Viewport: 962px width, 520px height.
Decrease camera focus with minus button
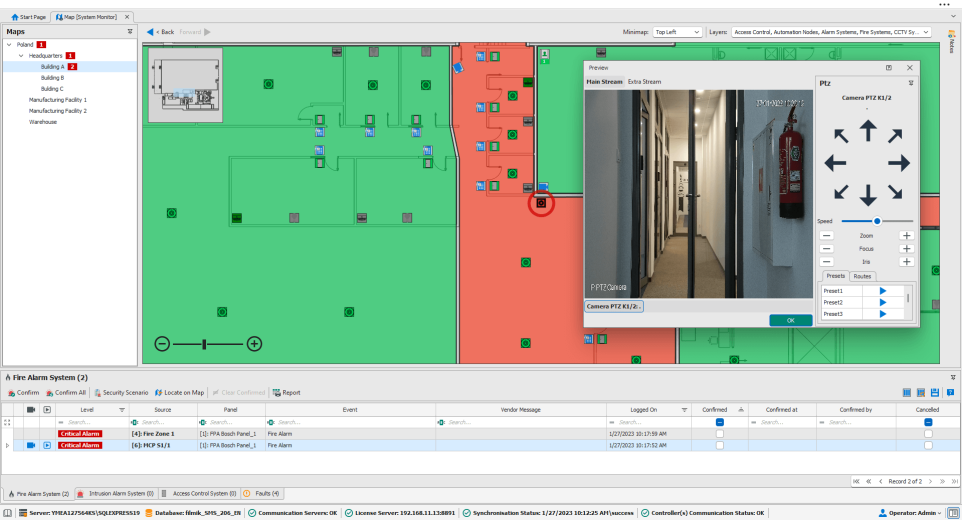click(826, 248)
